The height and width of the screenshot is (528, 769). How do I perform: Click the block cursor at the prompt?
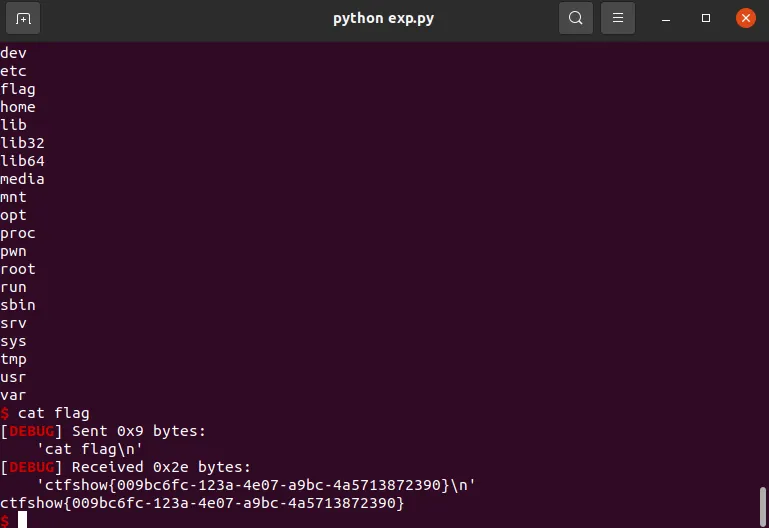coord(23,520)
